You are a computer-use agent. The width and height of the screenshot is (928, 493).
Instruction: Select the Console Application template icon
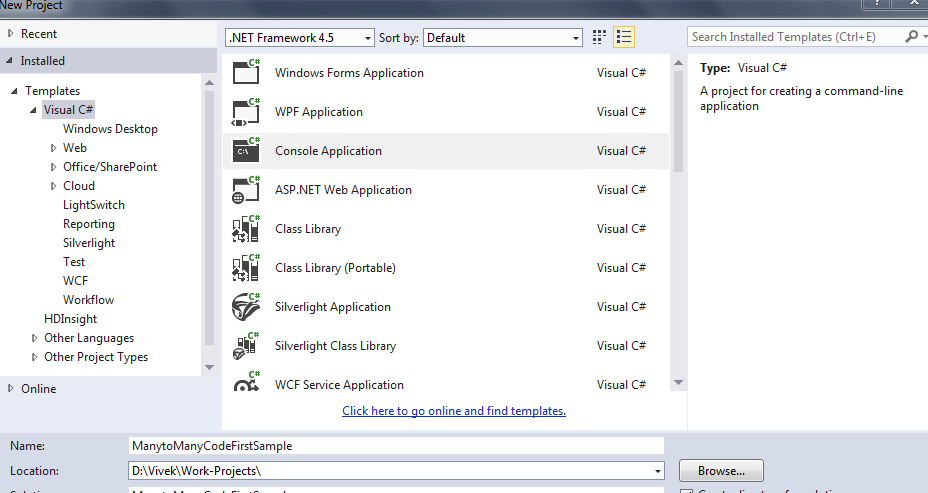point(246,151)
